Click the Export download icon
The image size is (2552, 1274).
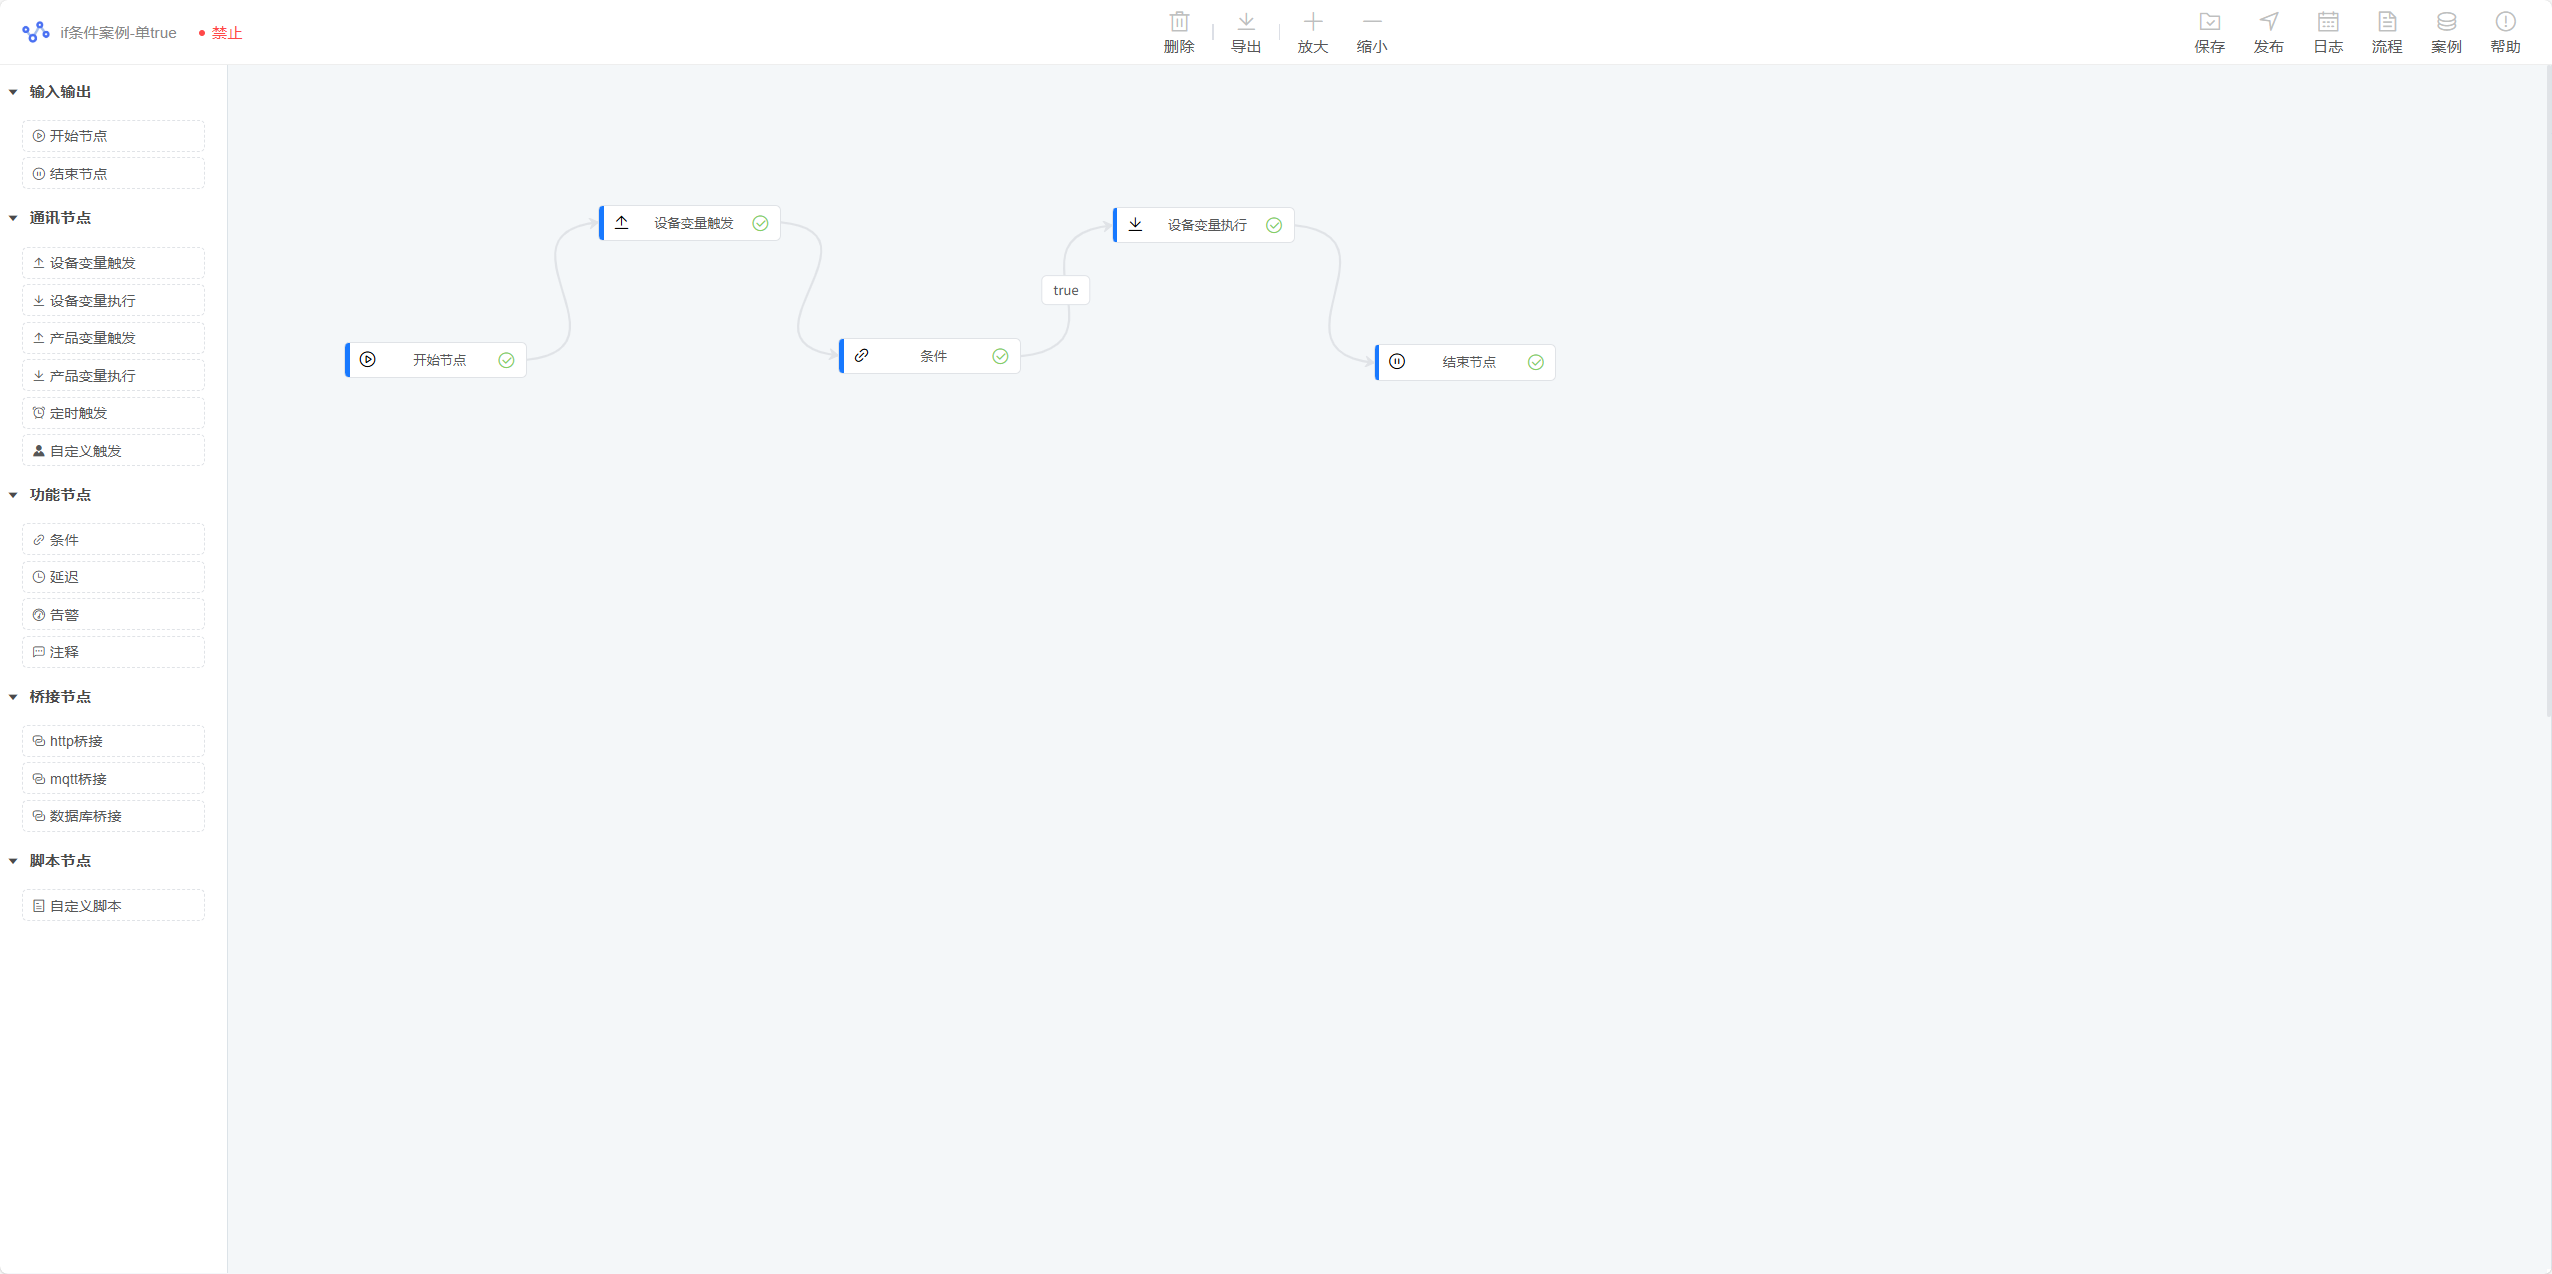[x=1245, y=22]
